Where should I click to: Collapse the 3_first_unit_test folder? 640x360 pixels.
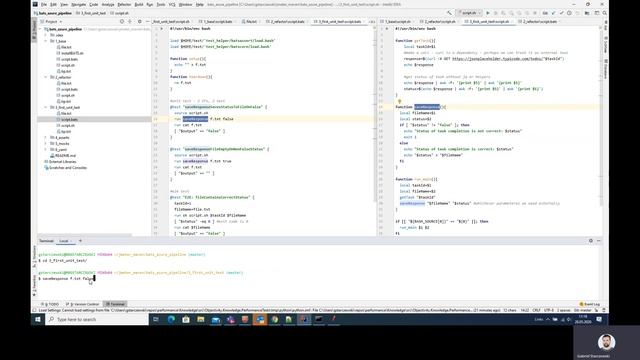[x=46, y=107]
